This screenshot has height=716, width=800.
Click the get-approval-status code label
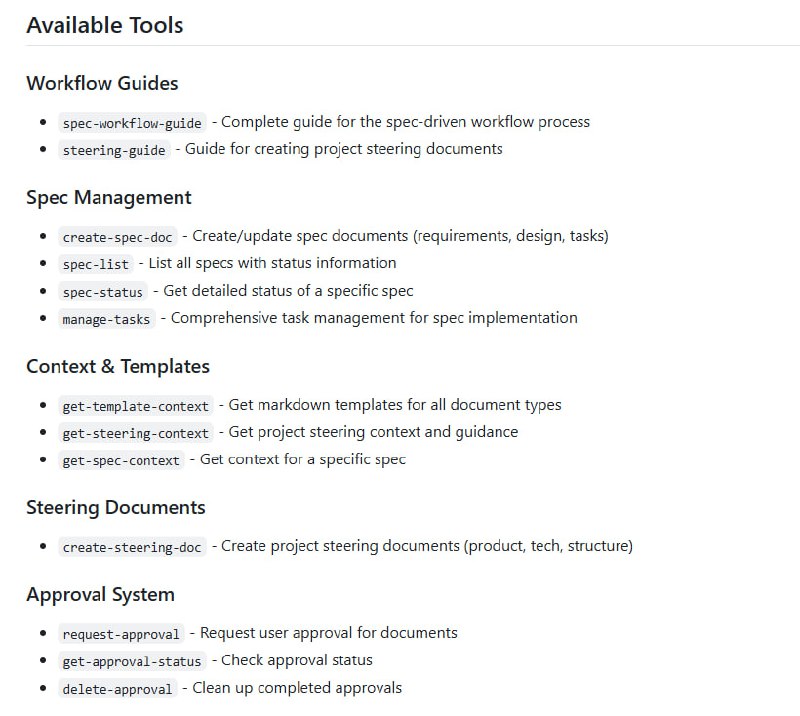(128, 661)
